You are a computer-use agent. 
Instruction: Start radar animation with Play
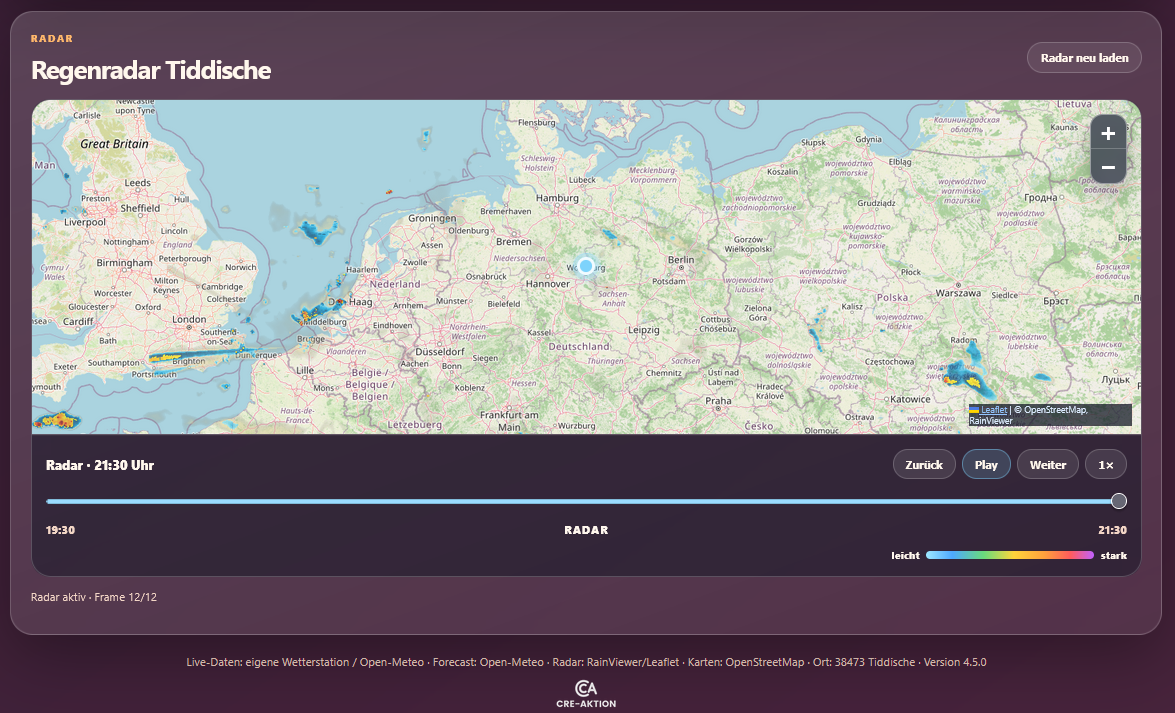tap(986, 465)
